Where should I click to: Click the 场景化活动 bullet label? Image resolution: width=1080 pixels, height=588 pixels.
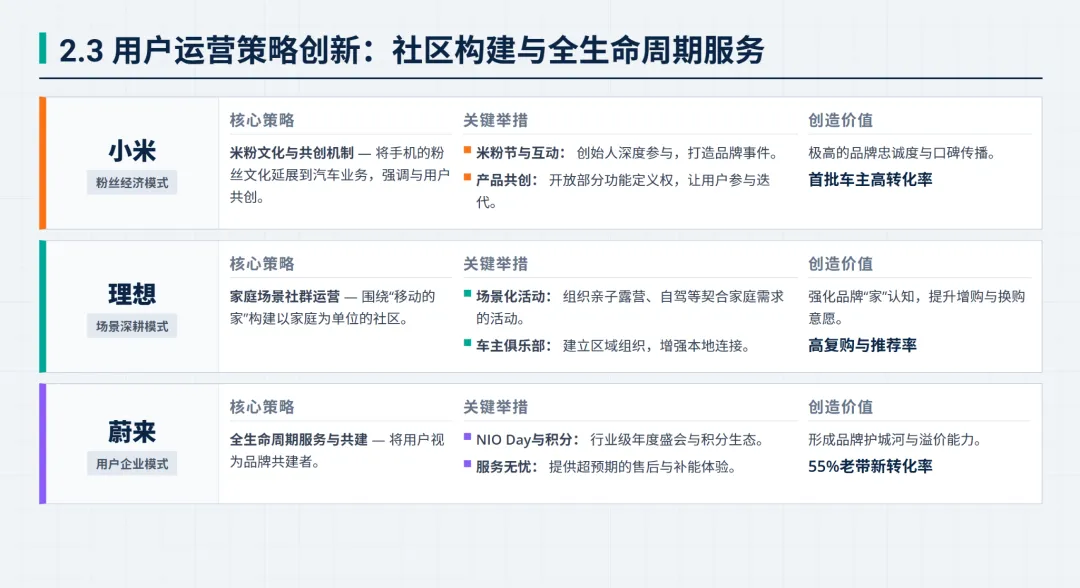[513, 296]
